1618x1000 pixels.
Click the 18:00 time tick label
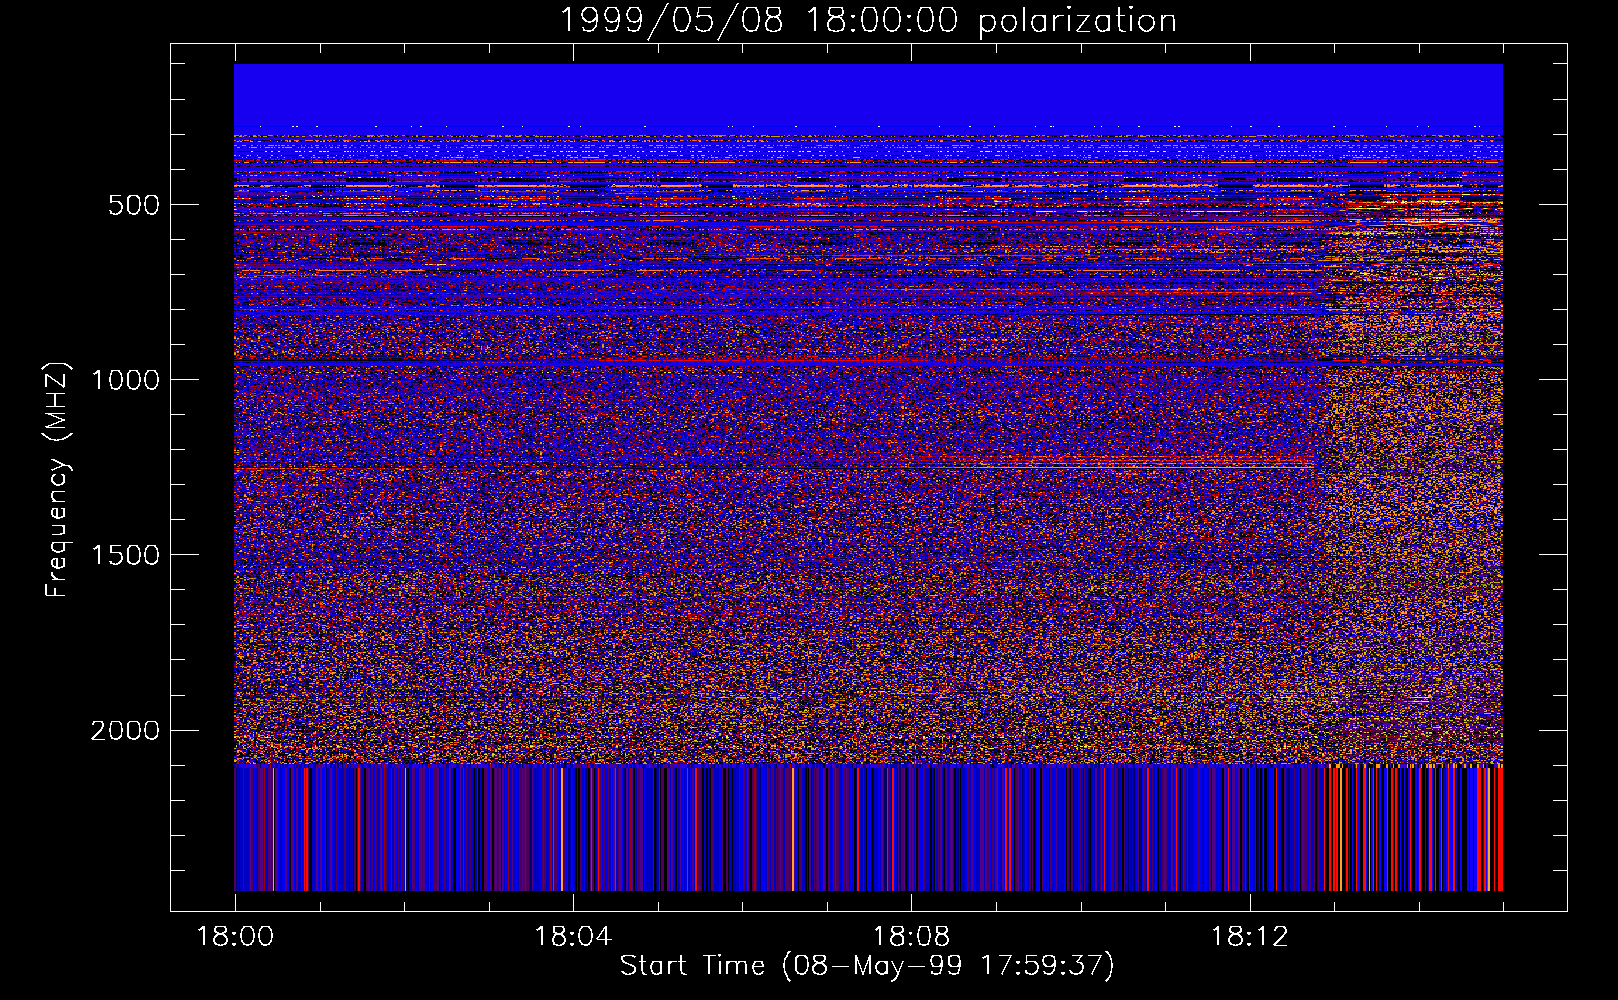coord(235,937)
